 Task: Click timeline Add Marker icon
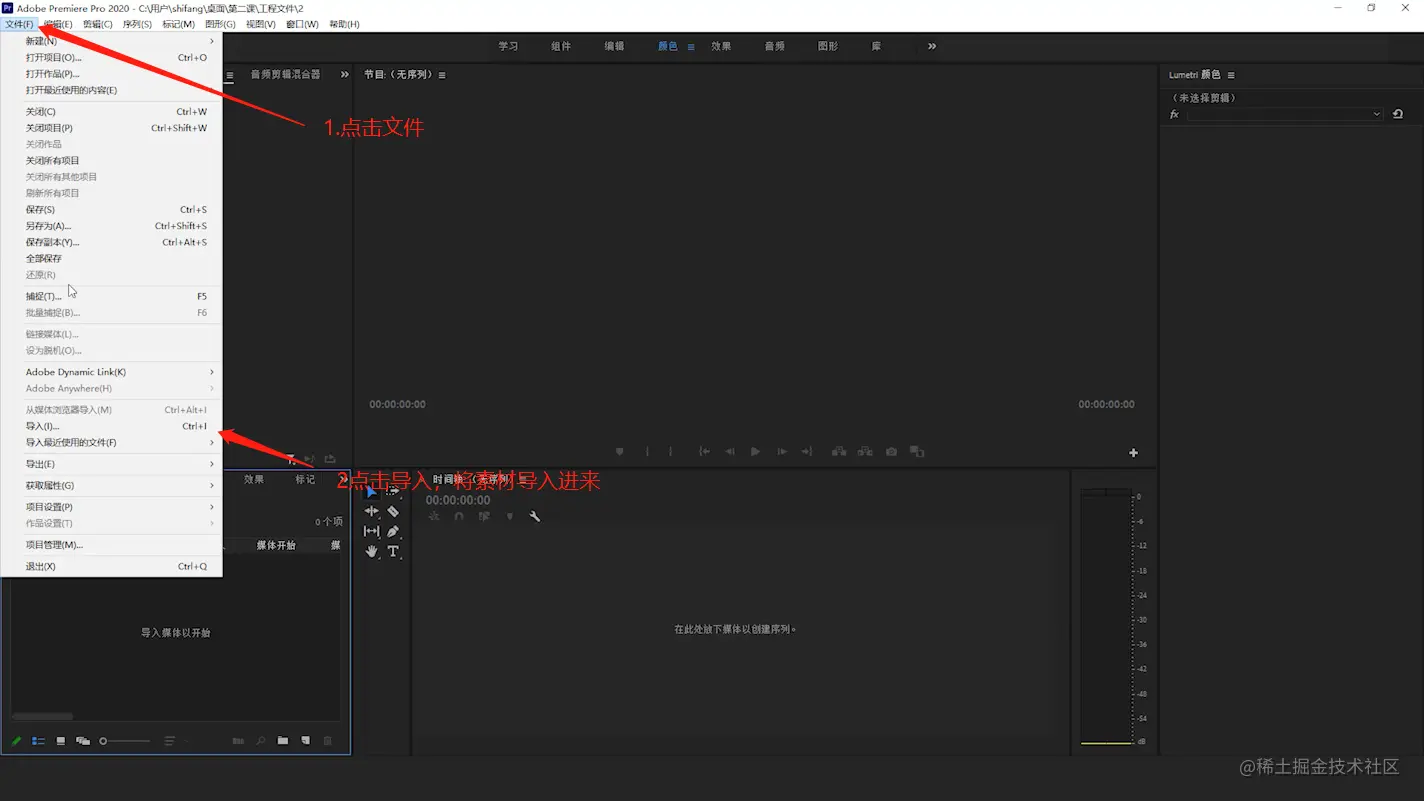tap(510, 516)
